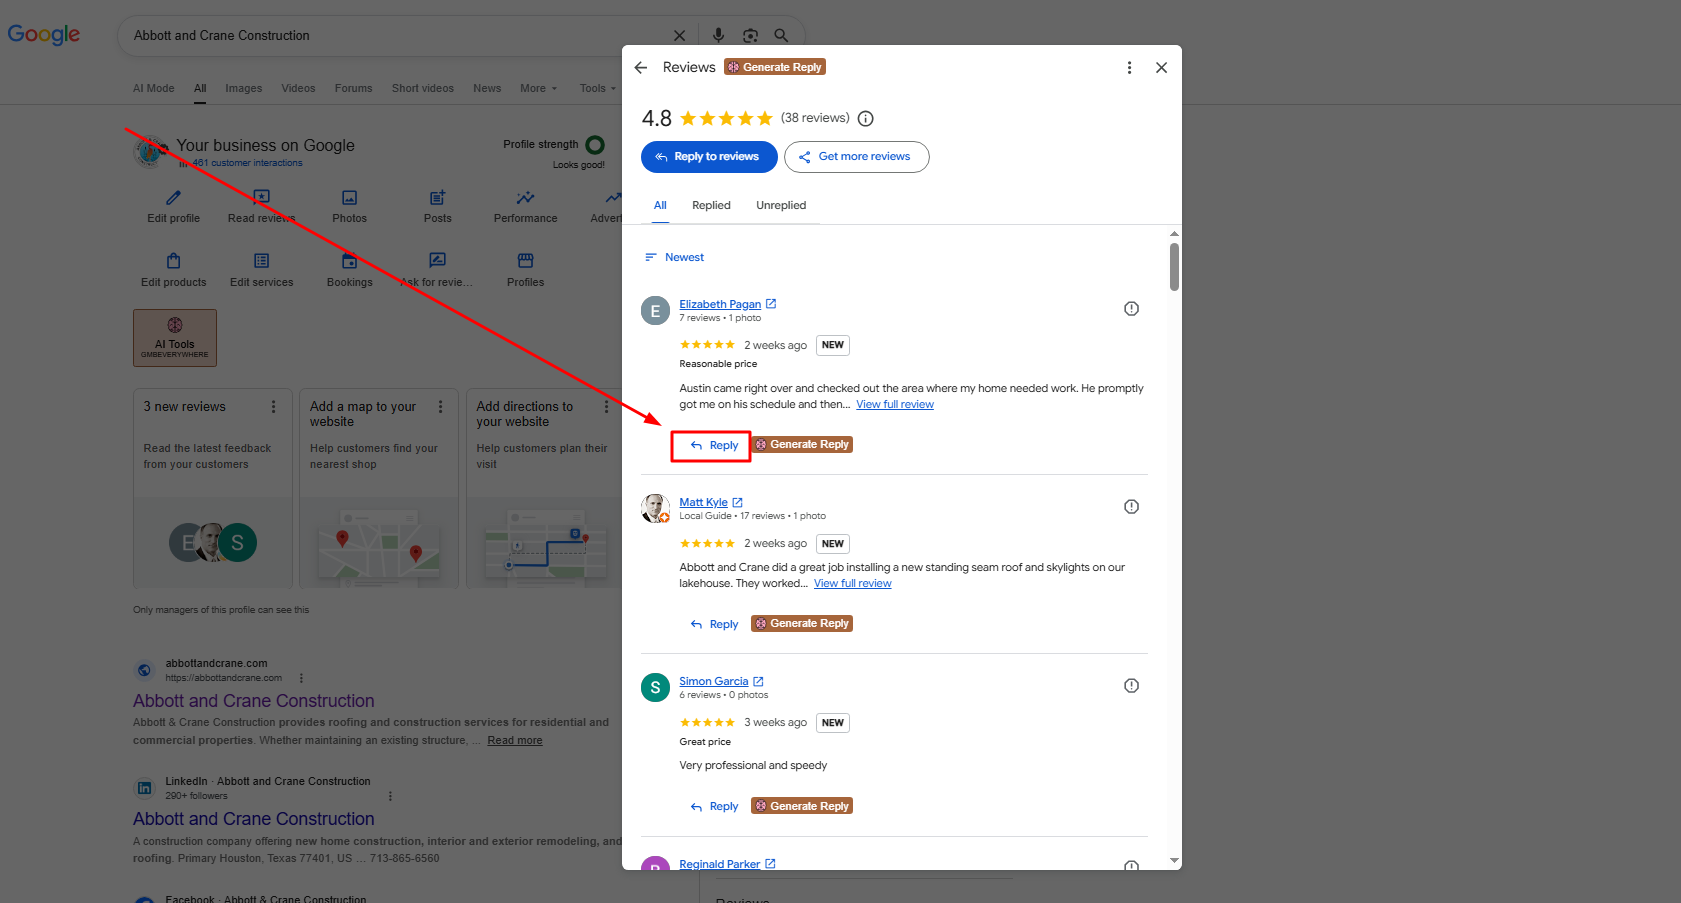Reply to Matt Kyle's review

(x=714, y=624)
